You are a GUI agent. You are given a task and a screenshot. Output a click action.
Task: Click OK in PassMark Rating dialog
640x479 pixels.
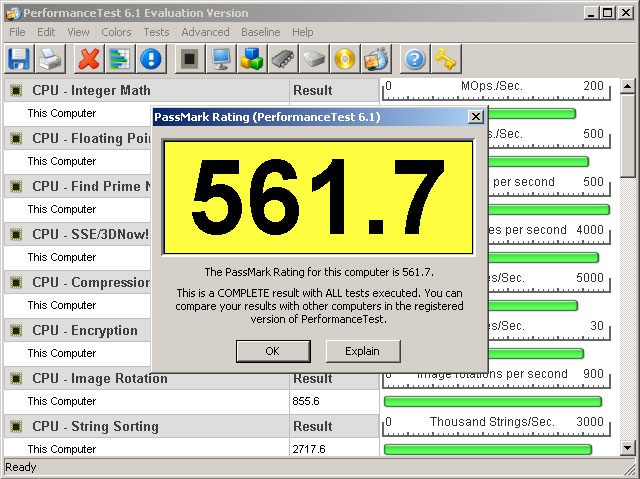point(273,351)
